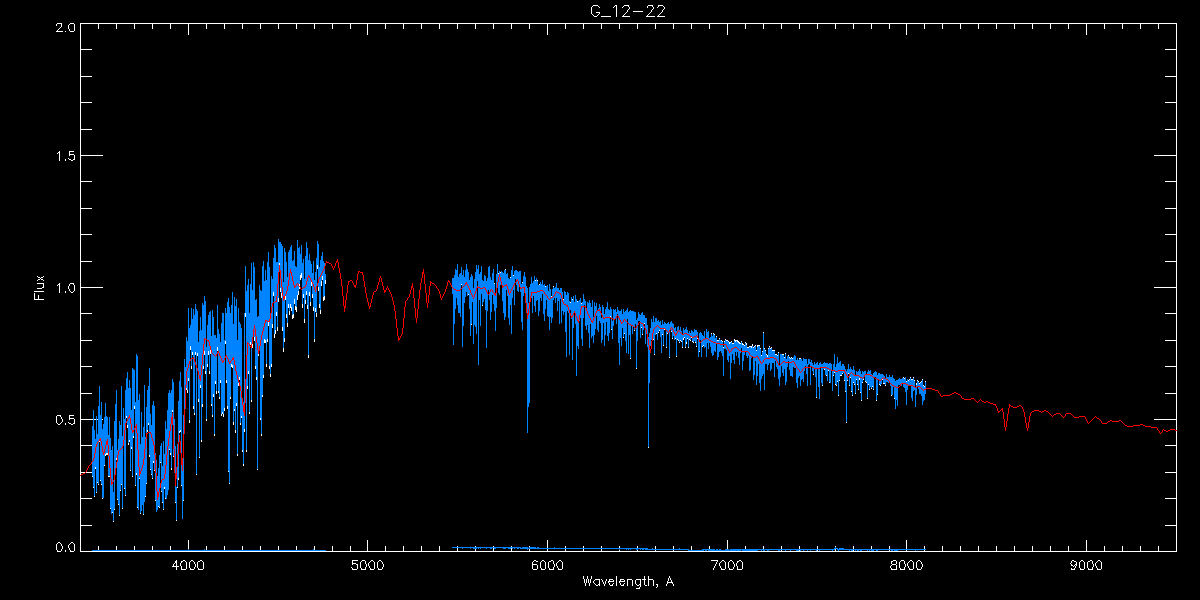Image resolution: width=1200 pixels, height=600 pixels.
Task: Pick the 8000 wavelength tick label
Action: (906, 564)
